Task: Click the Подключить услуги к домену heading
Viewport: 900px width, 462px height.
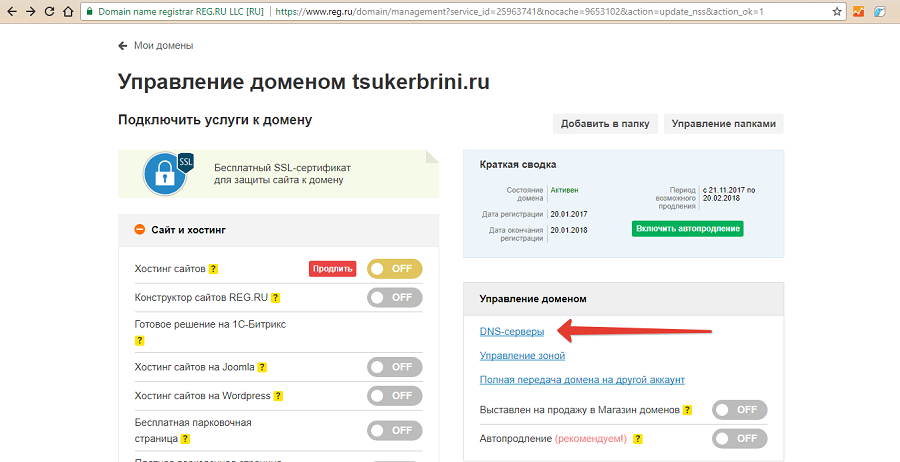Action: click(215, 120)
